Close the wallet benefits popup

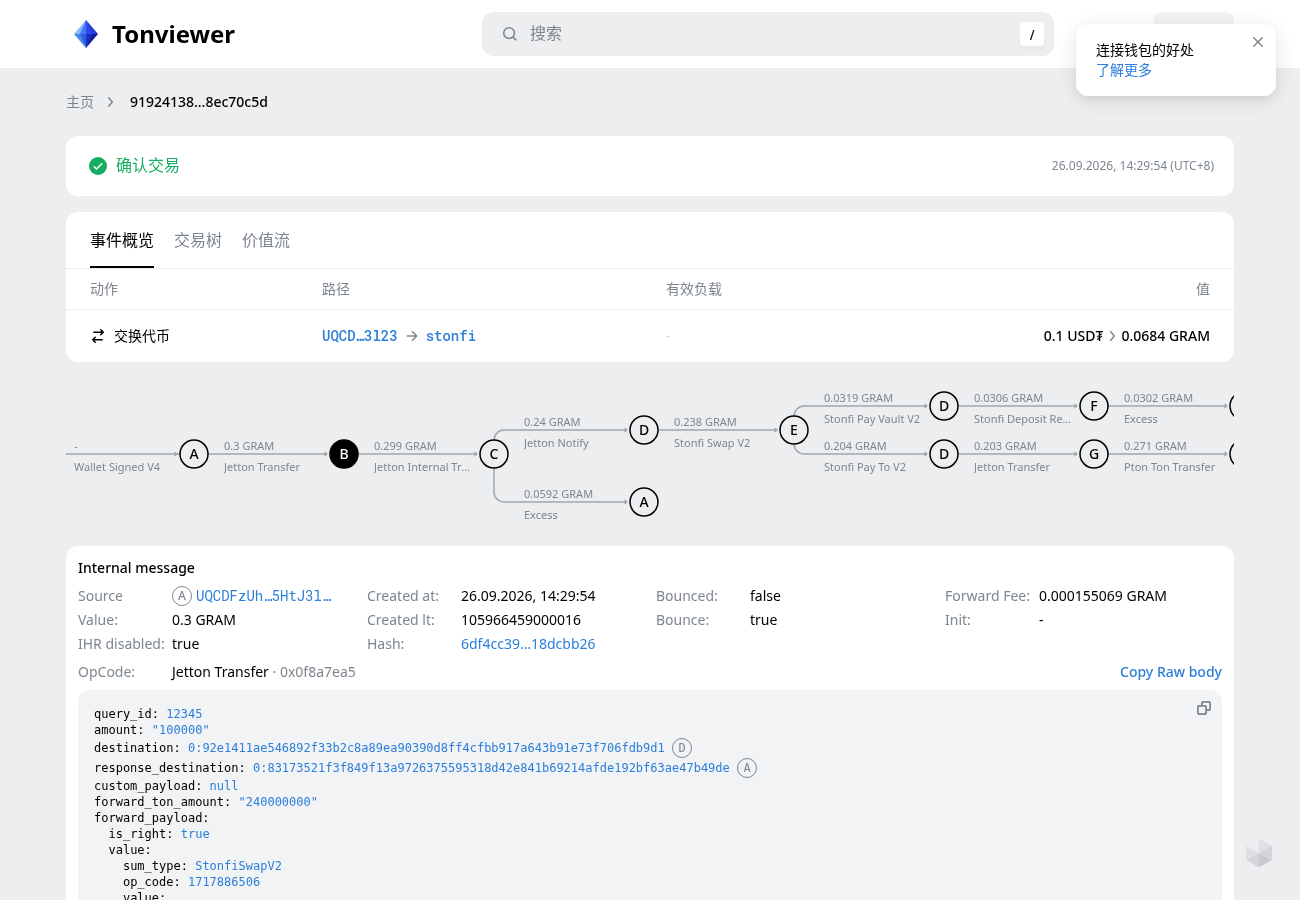pos(1258,42)
